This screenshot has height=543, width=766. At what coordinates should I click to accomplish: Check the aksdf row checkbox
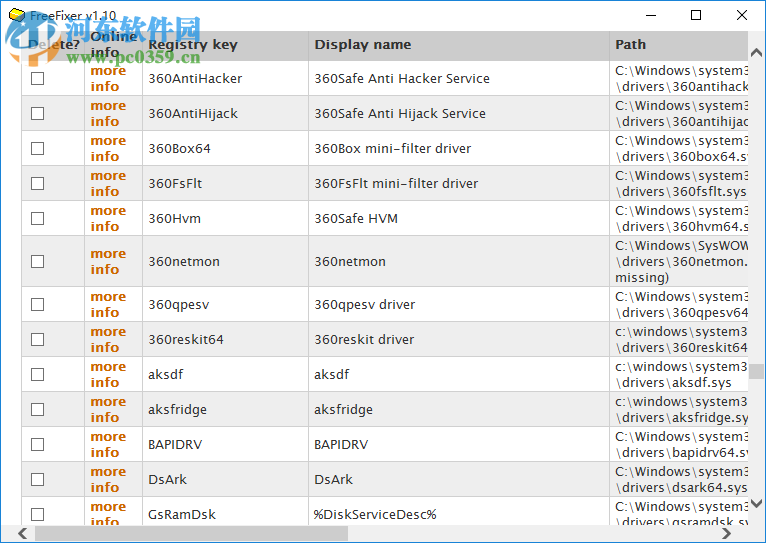[38, 375]
